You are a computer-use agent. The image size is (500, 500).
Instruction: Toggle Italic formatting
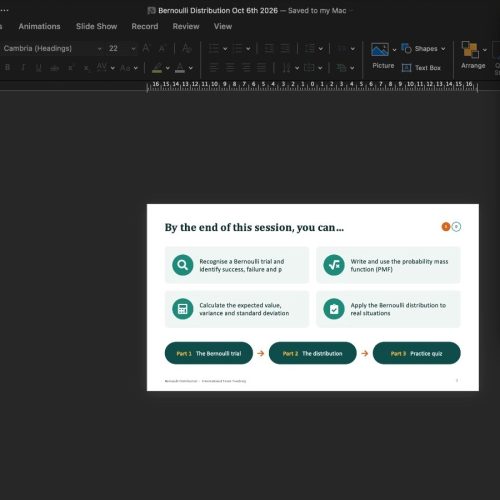click(23, 68)
